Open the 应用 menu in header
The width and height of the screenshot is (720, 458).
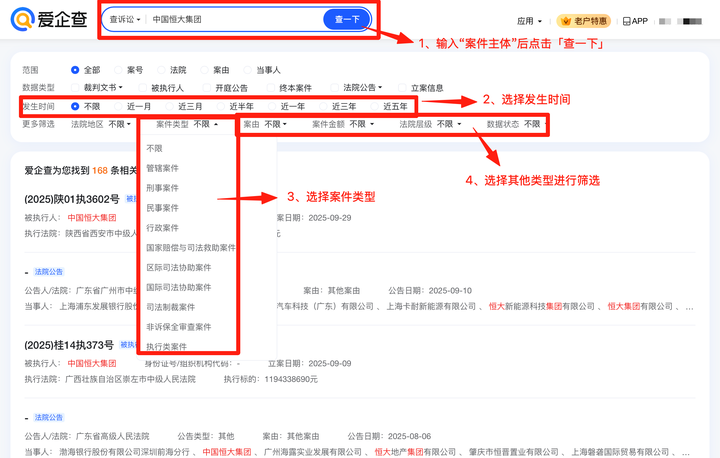[x=530, y=21]
